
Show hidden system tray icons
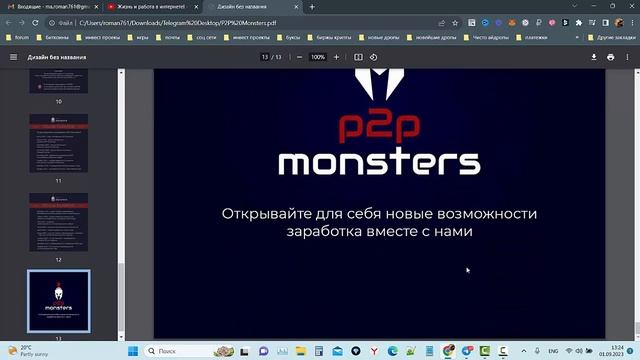tap(524, 351)
